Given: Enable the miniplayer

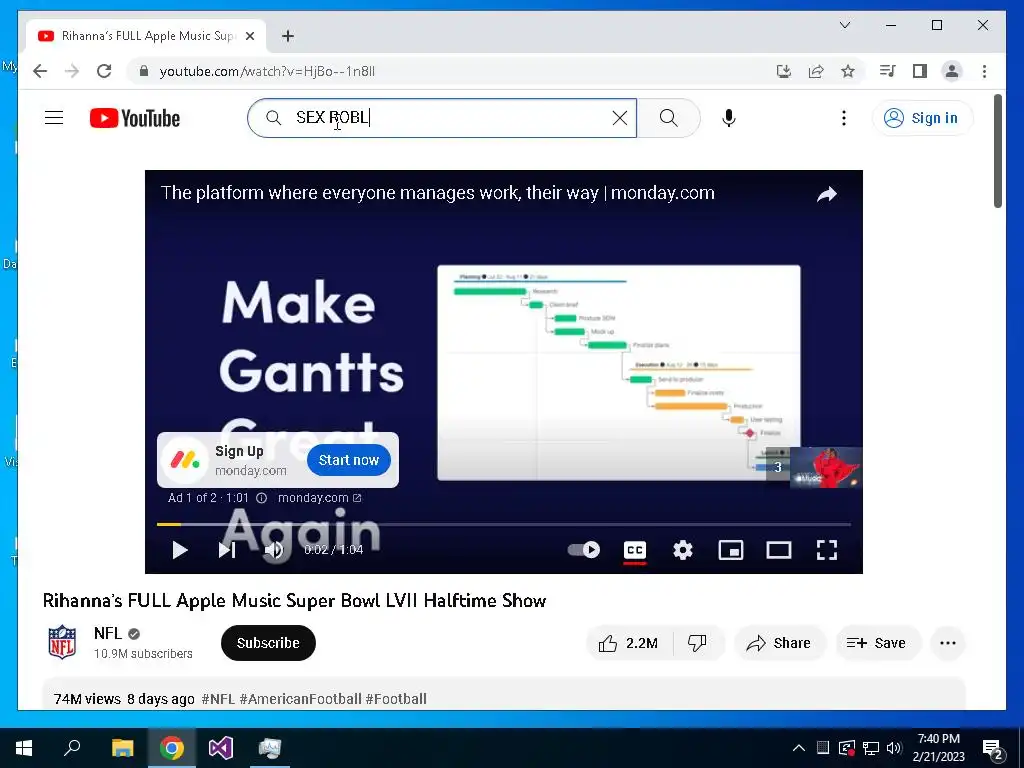Looking at the screenshot, I should (x=731, y=550).
